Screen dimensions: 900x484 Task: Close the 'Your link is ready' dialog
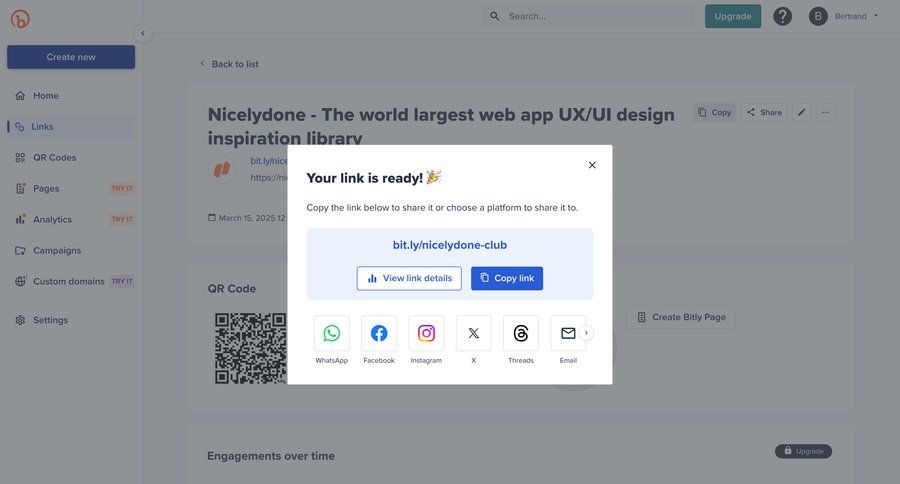[592, 165]
